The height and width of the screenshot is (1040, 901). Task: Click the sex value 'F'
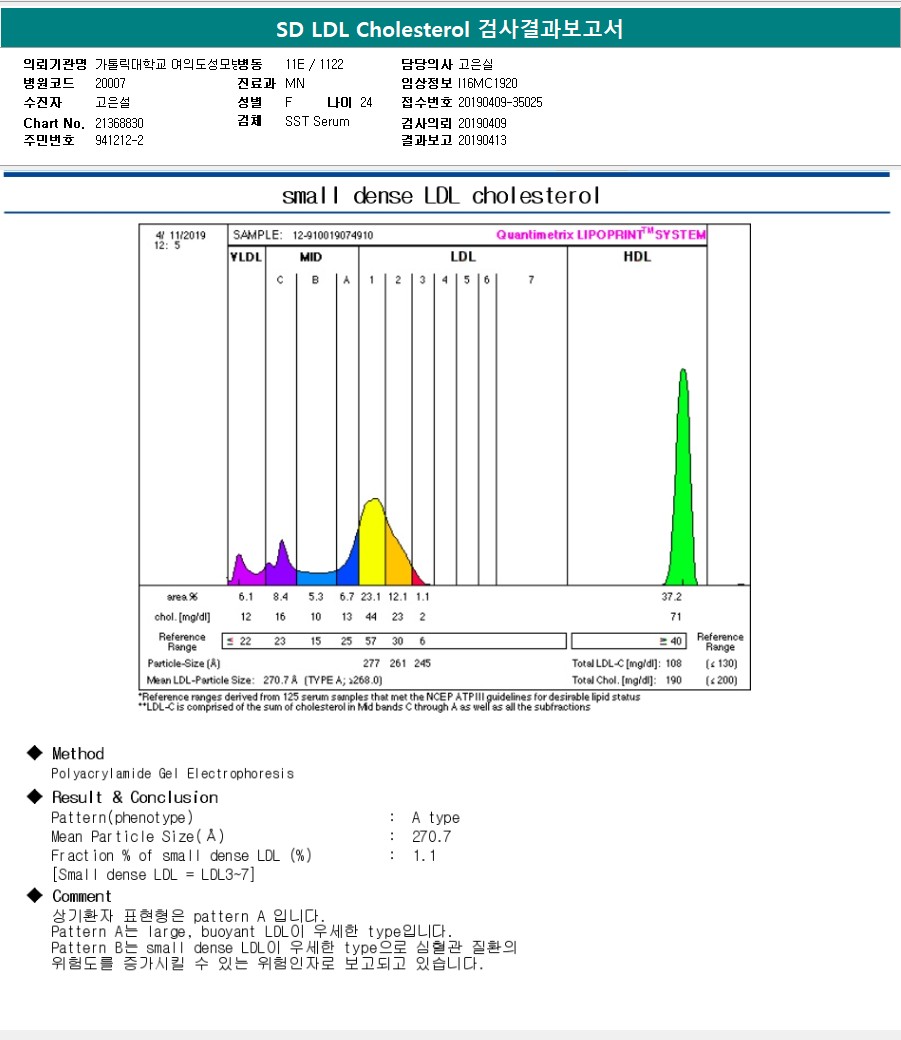pos(289,103)
